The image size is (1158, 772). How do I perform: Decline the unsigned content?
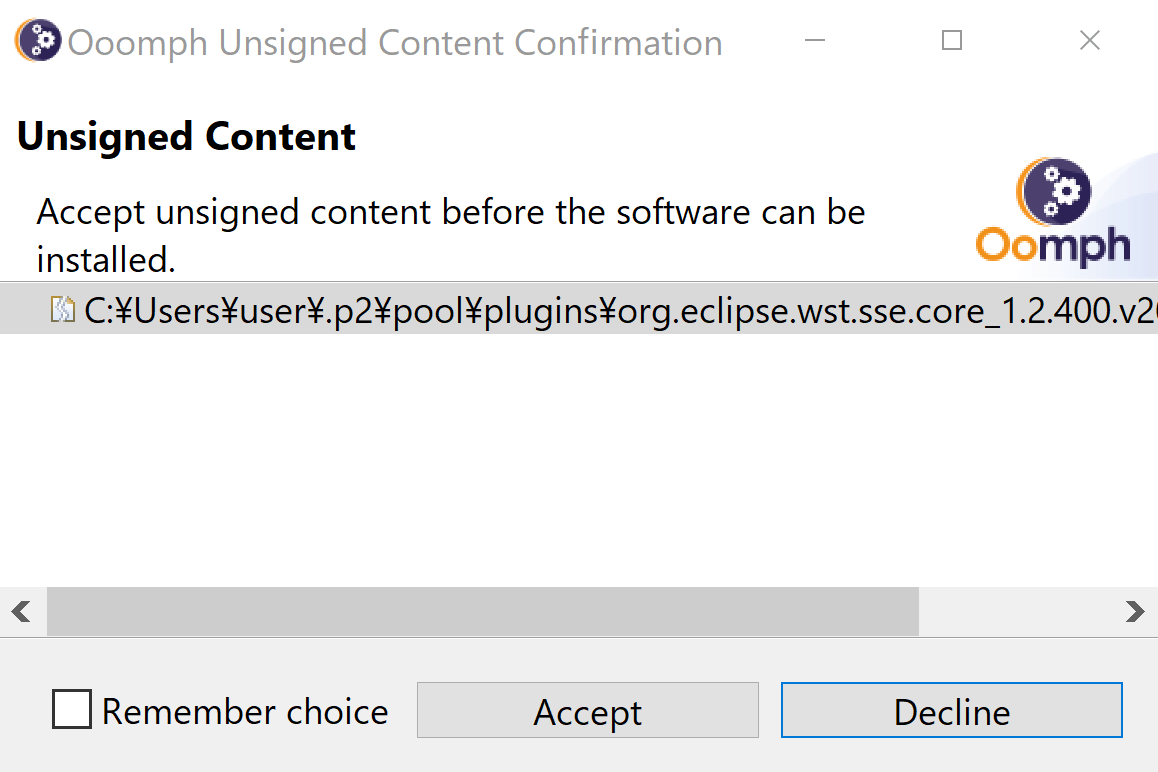pos(952,710)
